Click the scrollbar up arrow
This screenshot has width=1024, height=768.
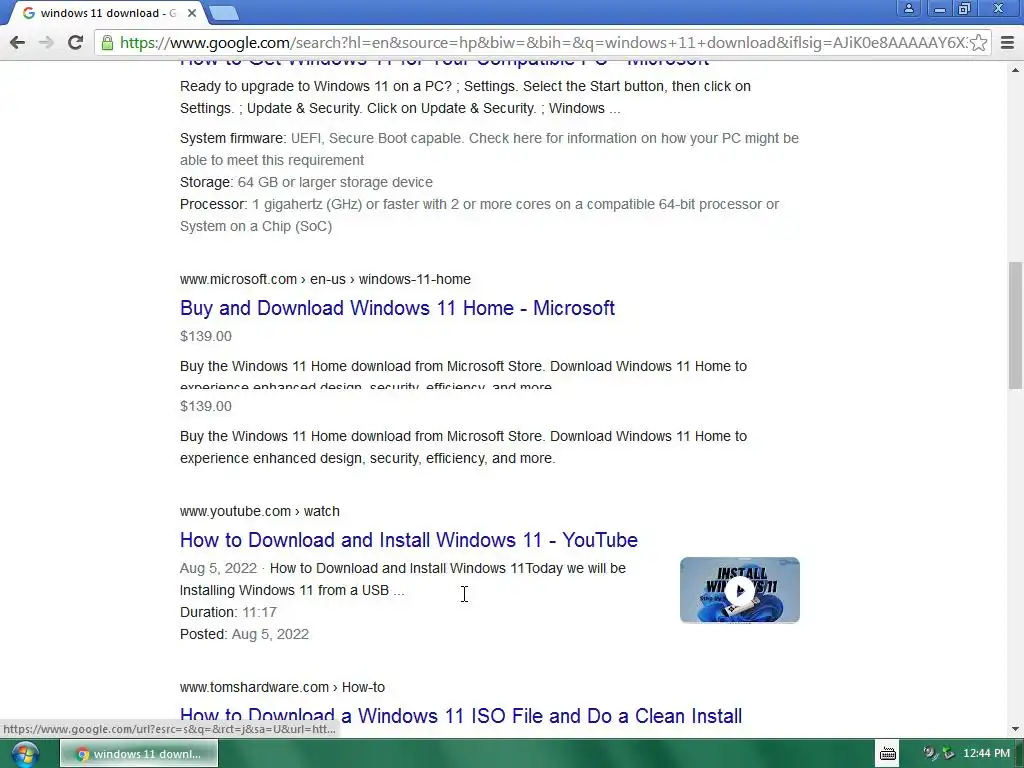pos(1015,70)
